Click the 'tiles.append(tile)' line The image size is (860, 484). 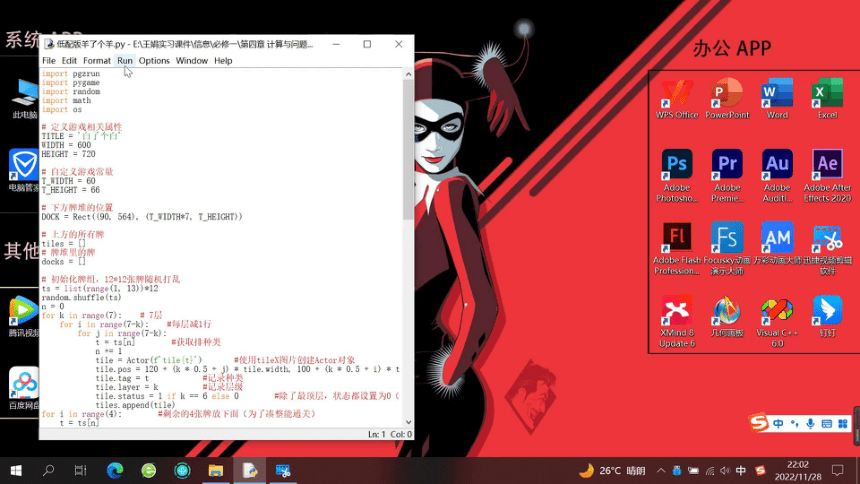pyautogui.click(x=135, y=405)
